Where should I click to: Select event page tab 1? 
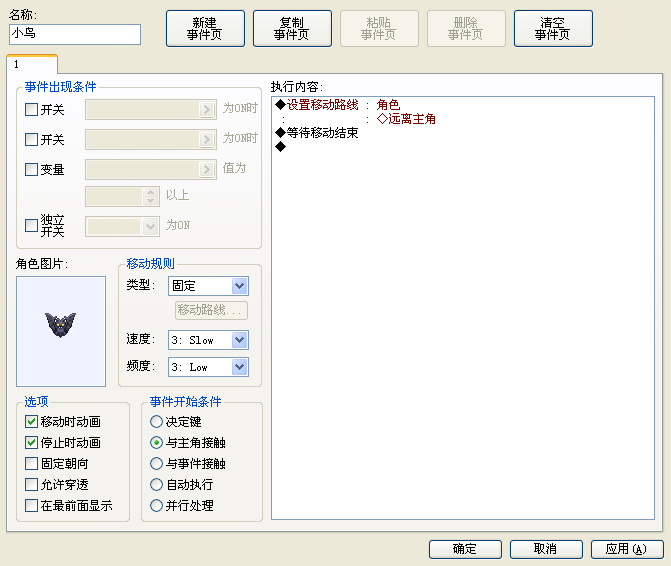click(x=32, y=65)
